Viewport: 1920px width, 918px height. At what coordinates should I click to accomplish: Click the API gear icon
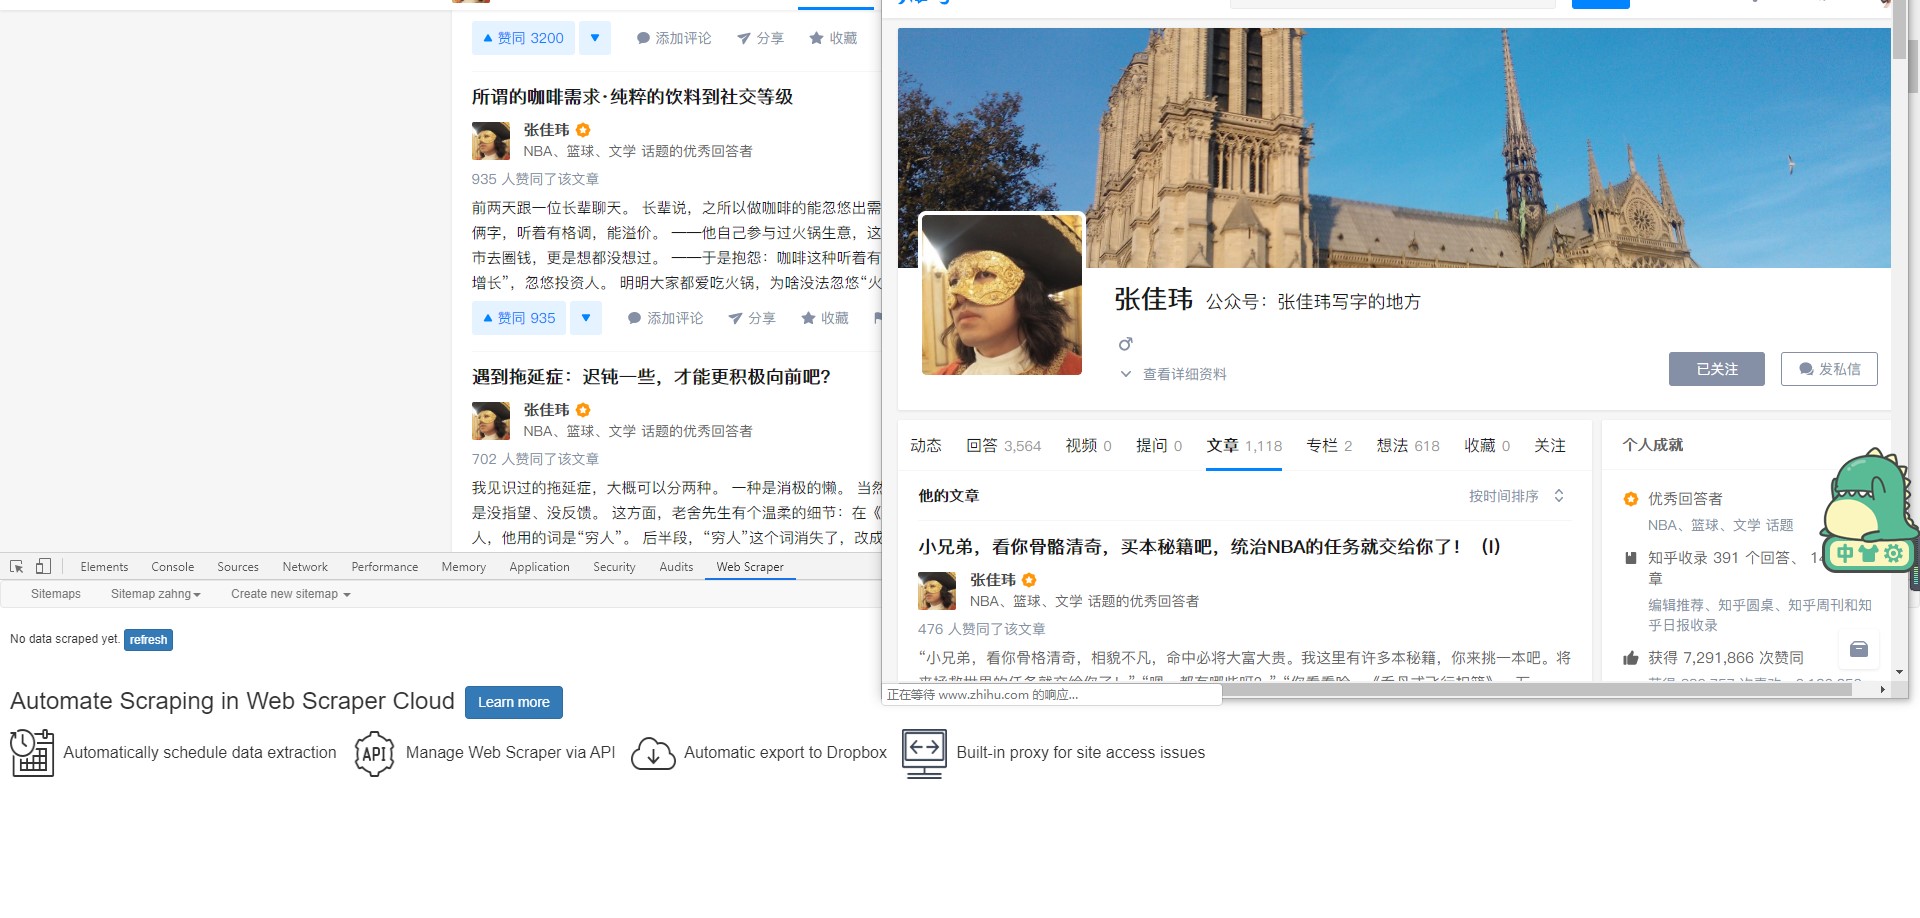pos(374,753)
